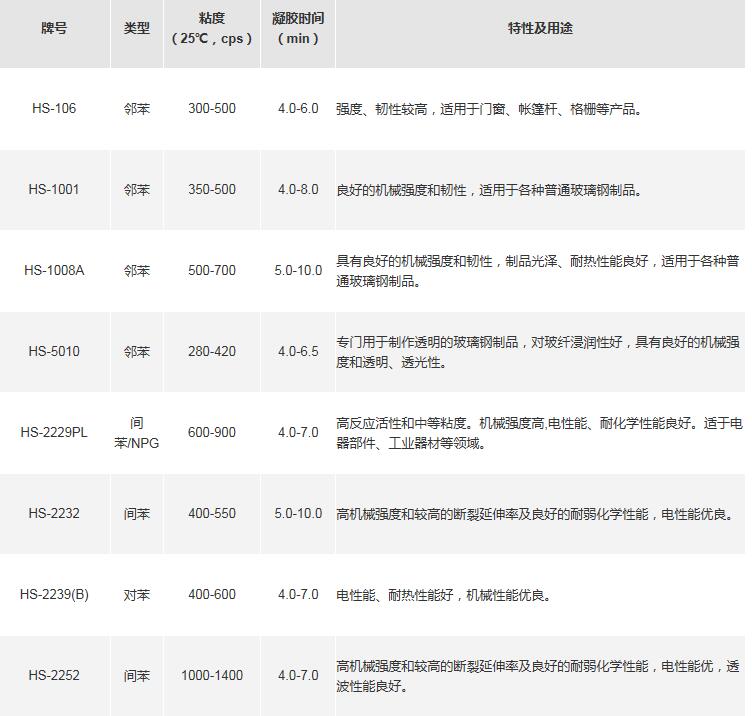Click the 280-420 viscosity value
The height and width of the screenshot is (716, 752).
[x=211, y=351]
